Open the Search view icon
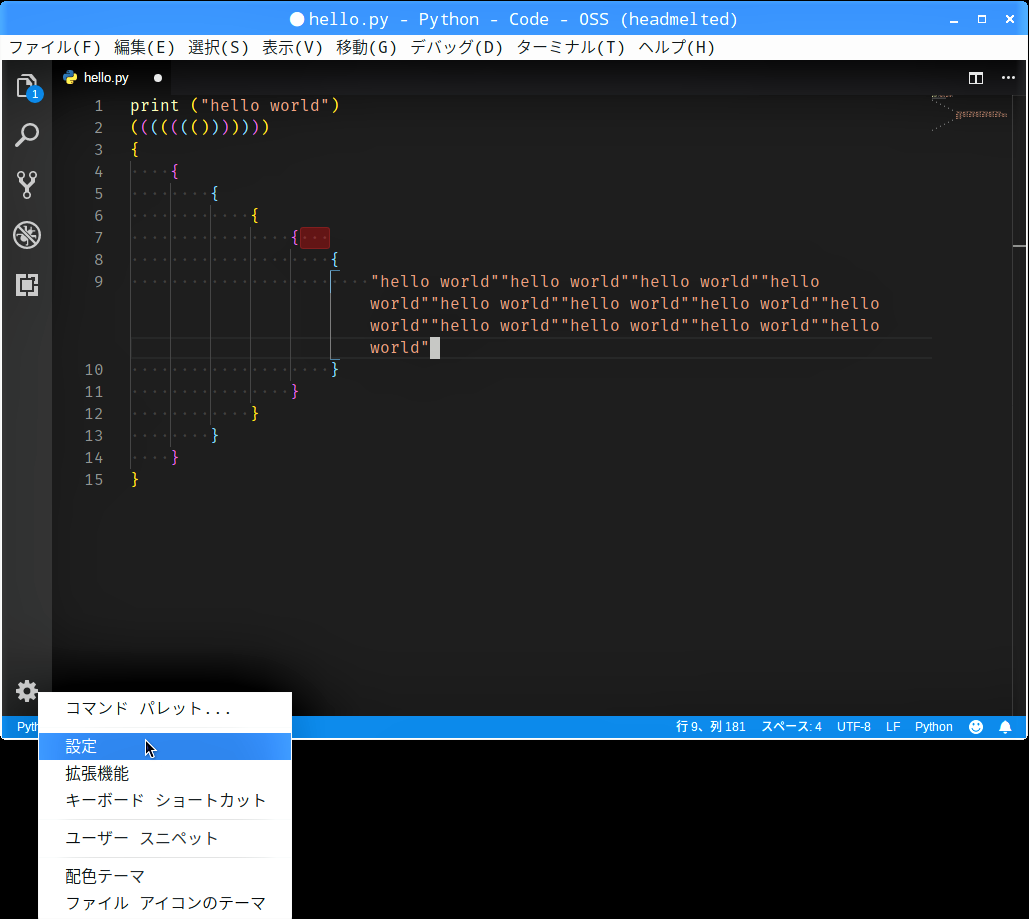The width and height of the screenshot is (1029, 919). 27,135
